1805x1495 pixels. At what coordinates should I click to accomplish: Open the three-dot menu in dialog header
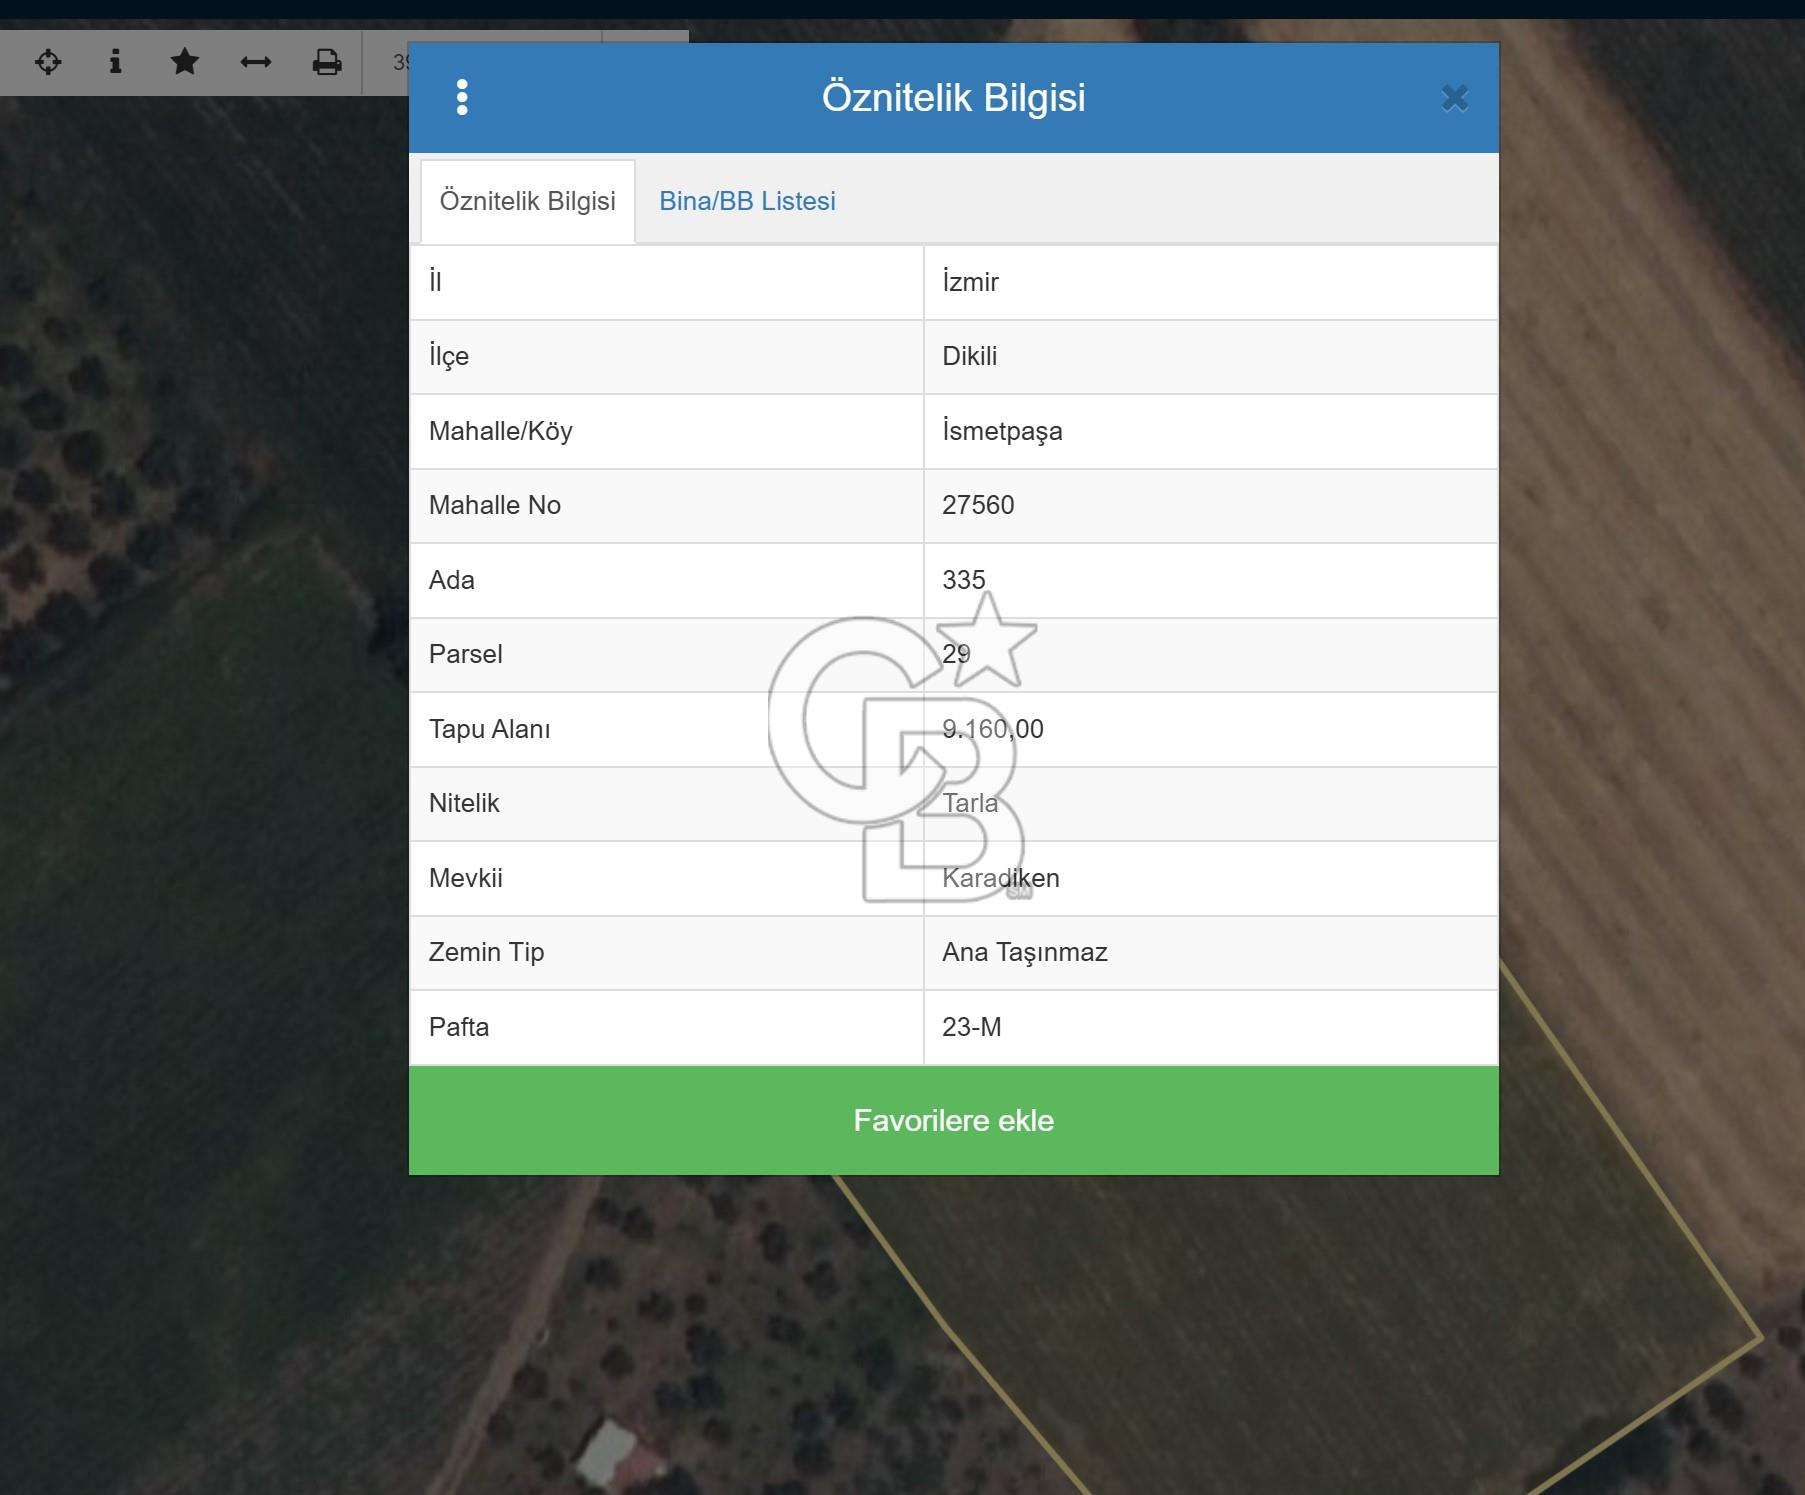point(462,98)
